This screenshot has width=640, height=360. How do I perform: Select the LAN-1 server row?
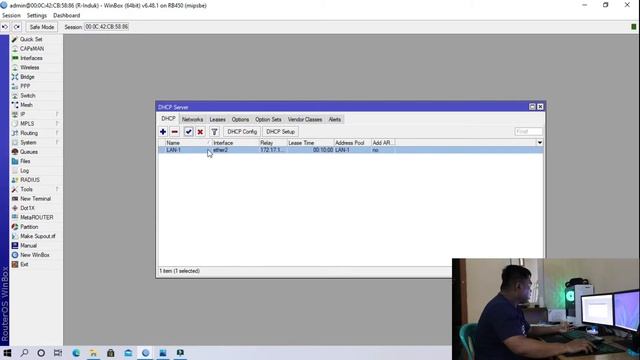click(x=351, y=150)
